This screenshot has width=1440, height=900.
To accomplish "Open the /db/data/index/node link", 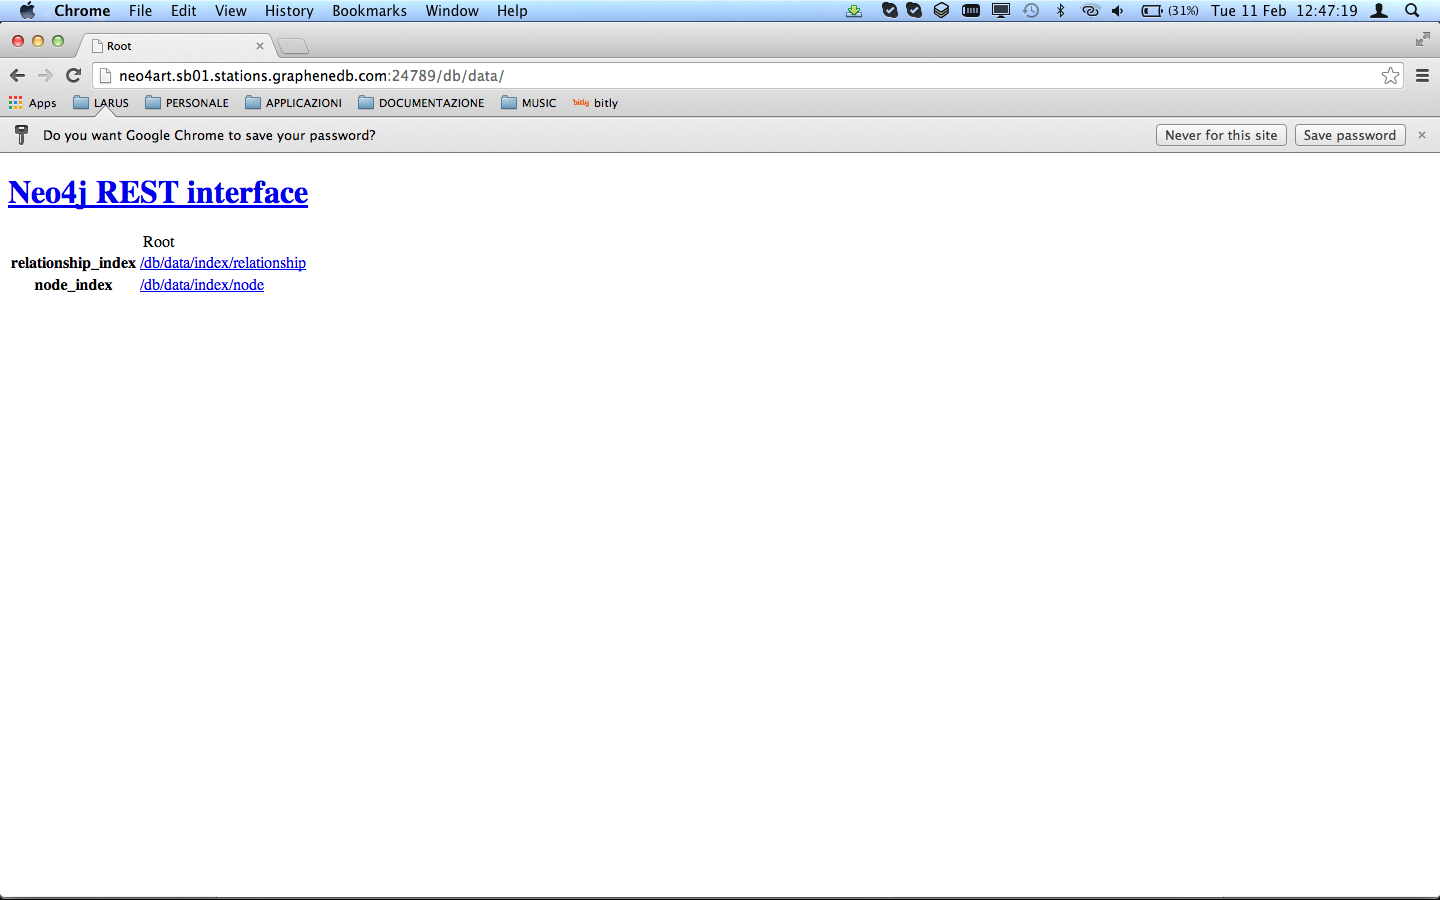I will point(202,285).
